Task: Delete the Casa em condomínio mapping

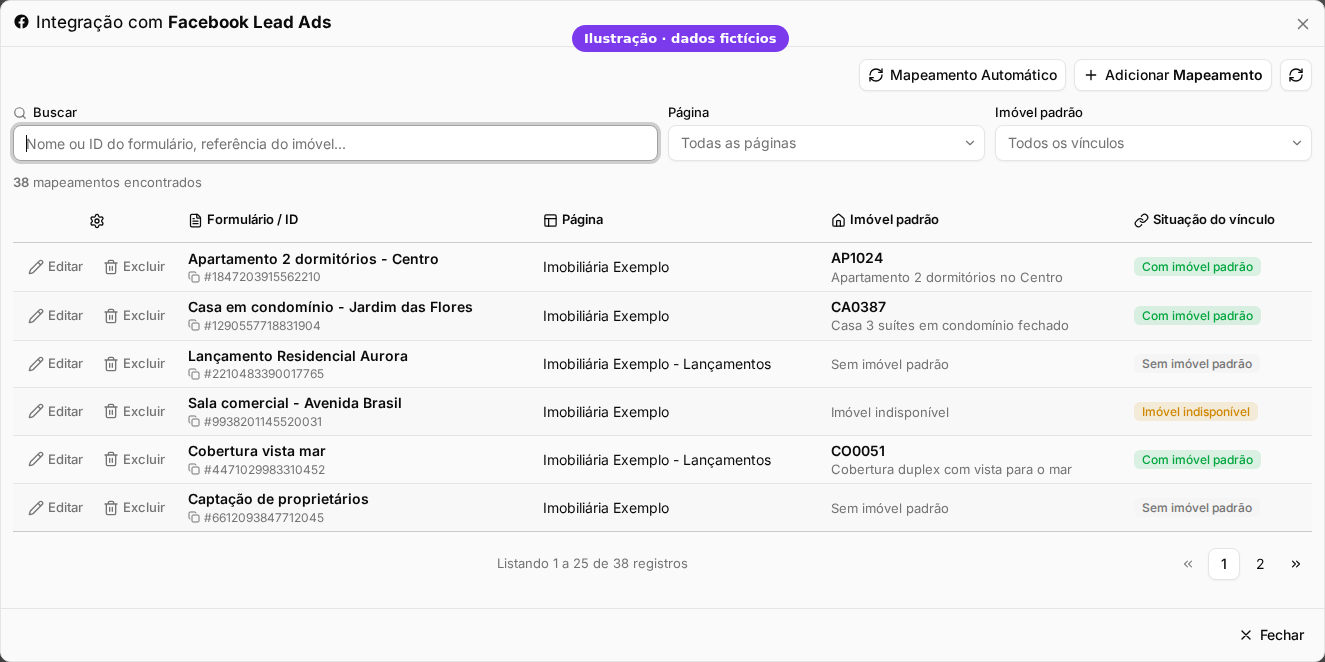Action: 134,316
